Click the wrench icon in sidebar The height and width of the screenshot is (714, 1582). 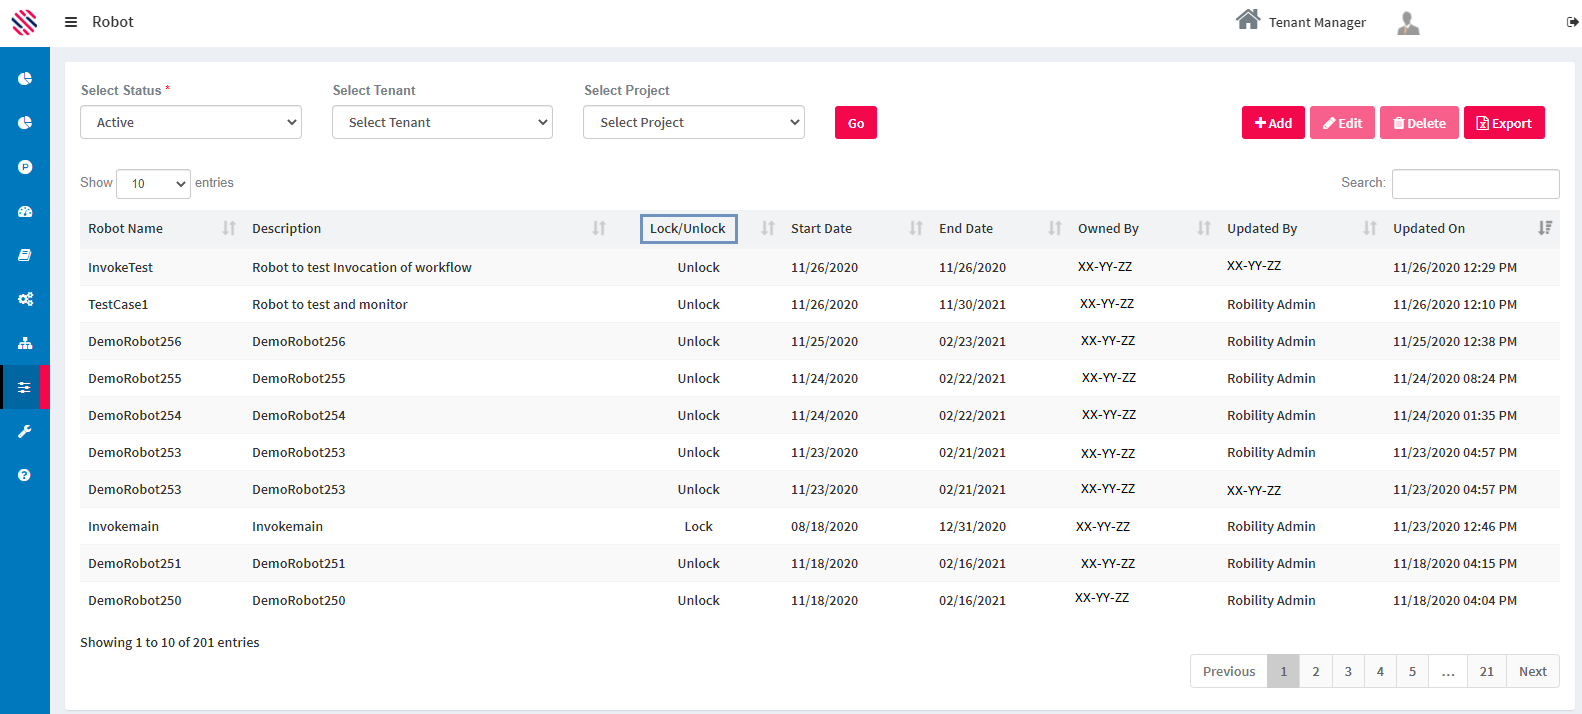click(x=25, y=431)
